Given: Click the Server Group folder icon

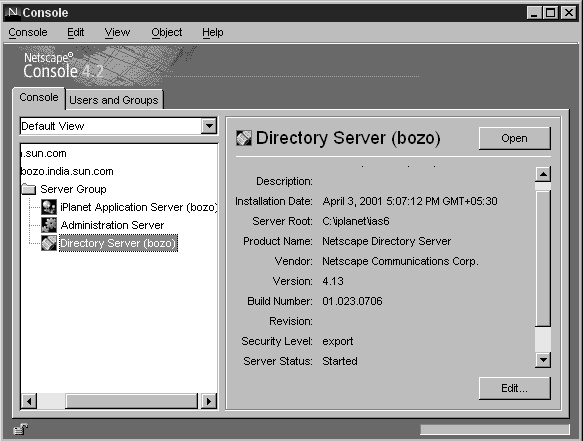Looking at the screenshot, I should click(x=29, y=189).
